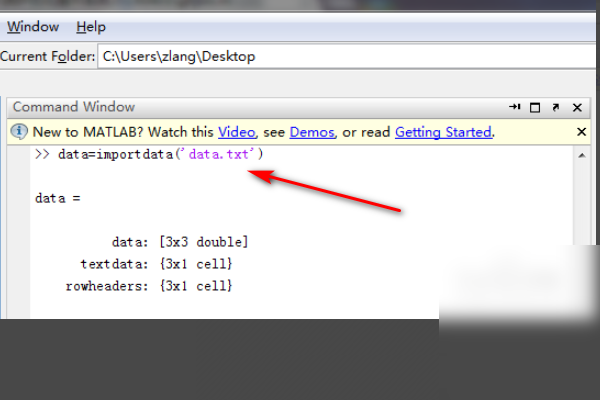Click the importdata command text
This screenshot has width=600, height=400.
click(x=135, y=154)
